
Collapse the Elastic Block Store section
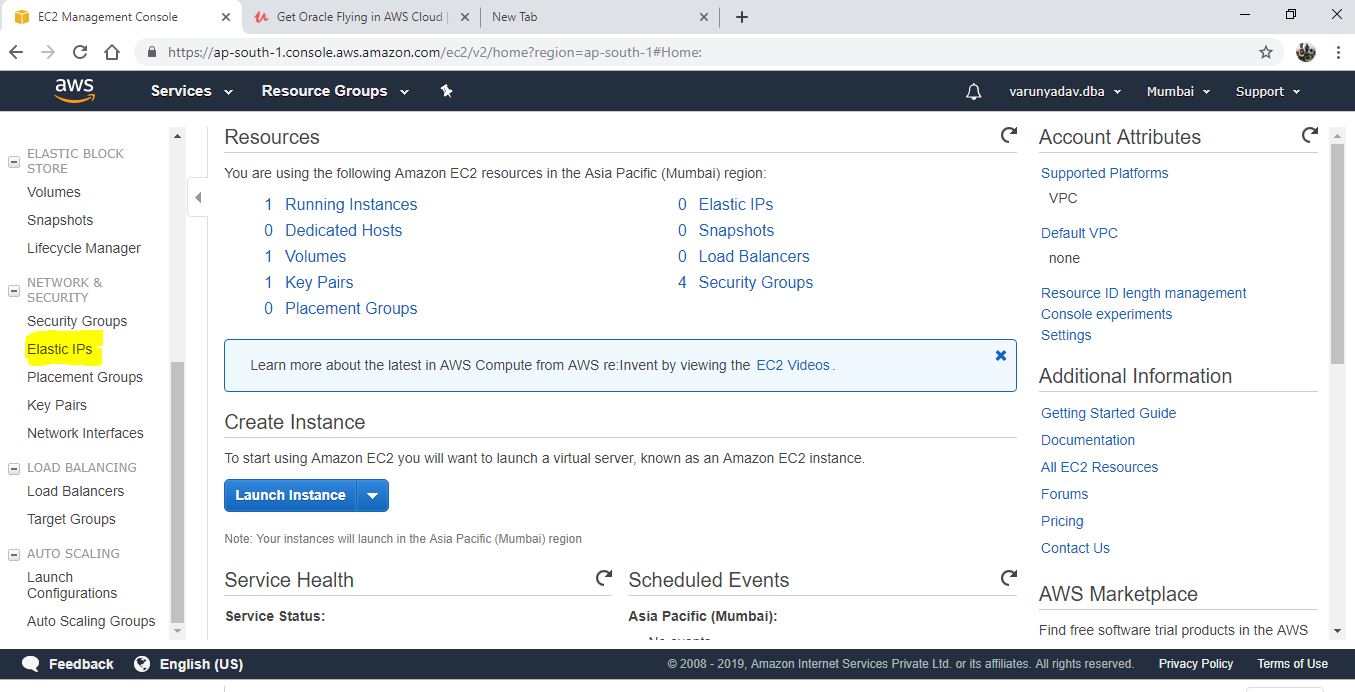14,161
